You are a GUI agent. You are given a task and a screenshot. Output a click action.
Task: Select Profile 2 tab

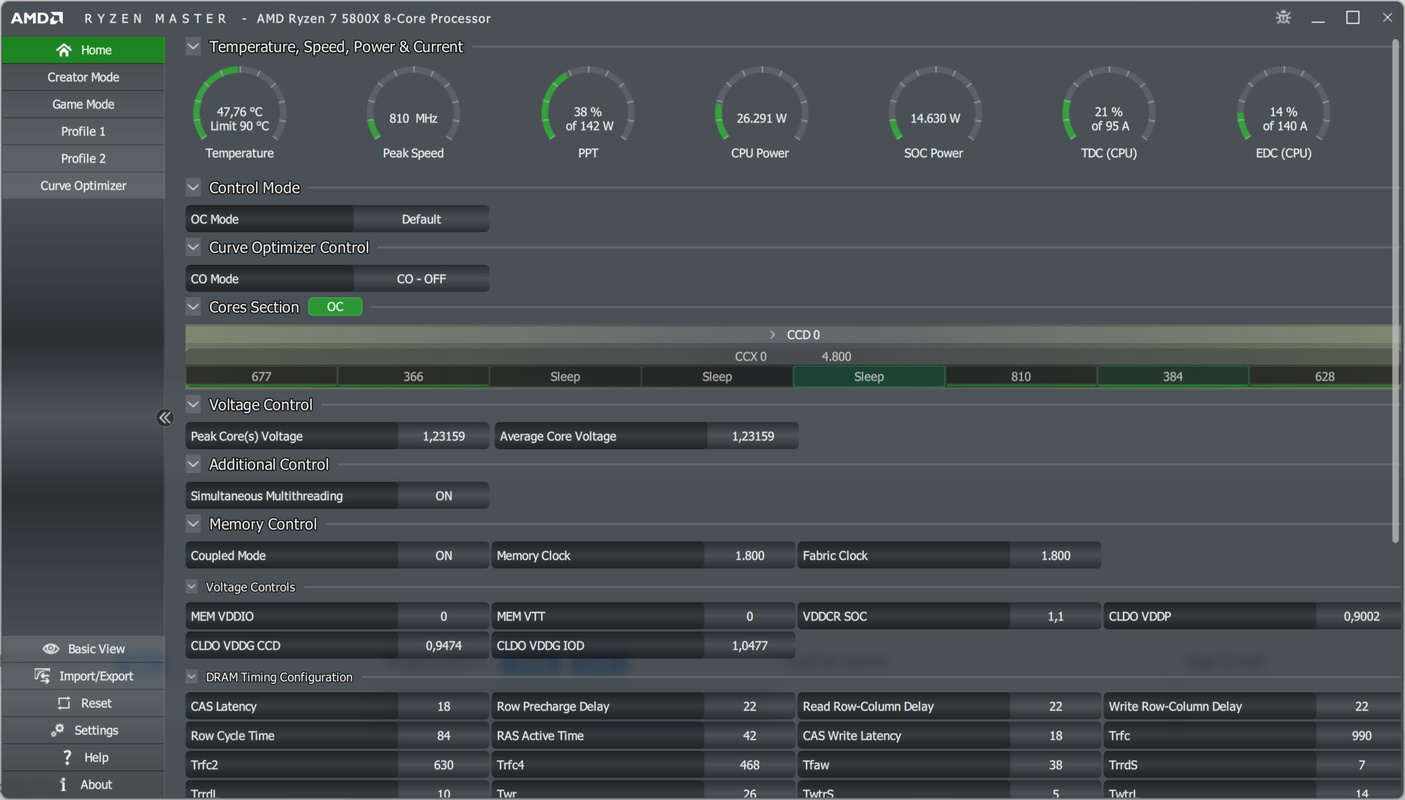pos(83,158)
